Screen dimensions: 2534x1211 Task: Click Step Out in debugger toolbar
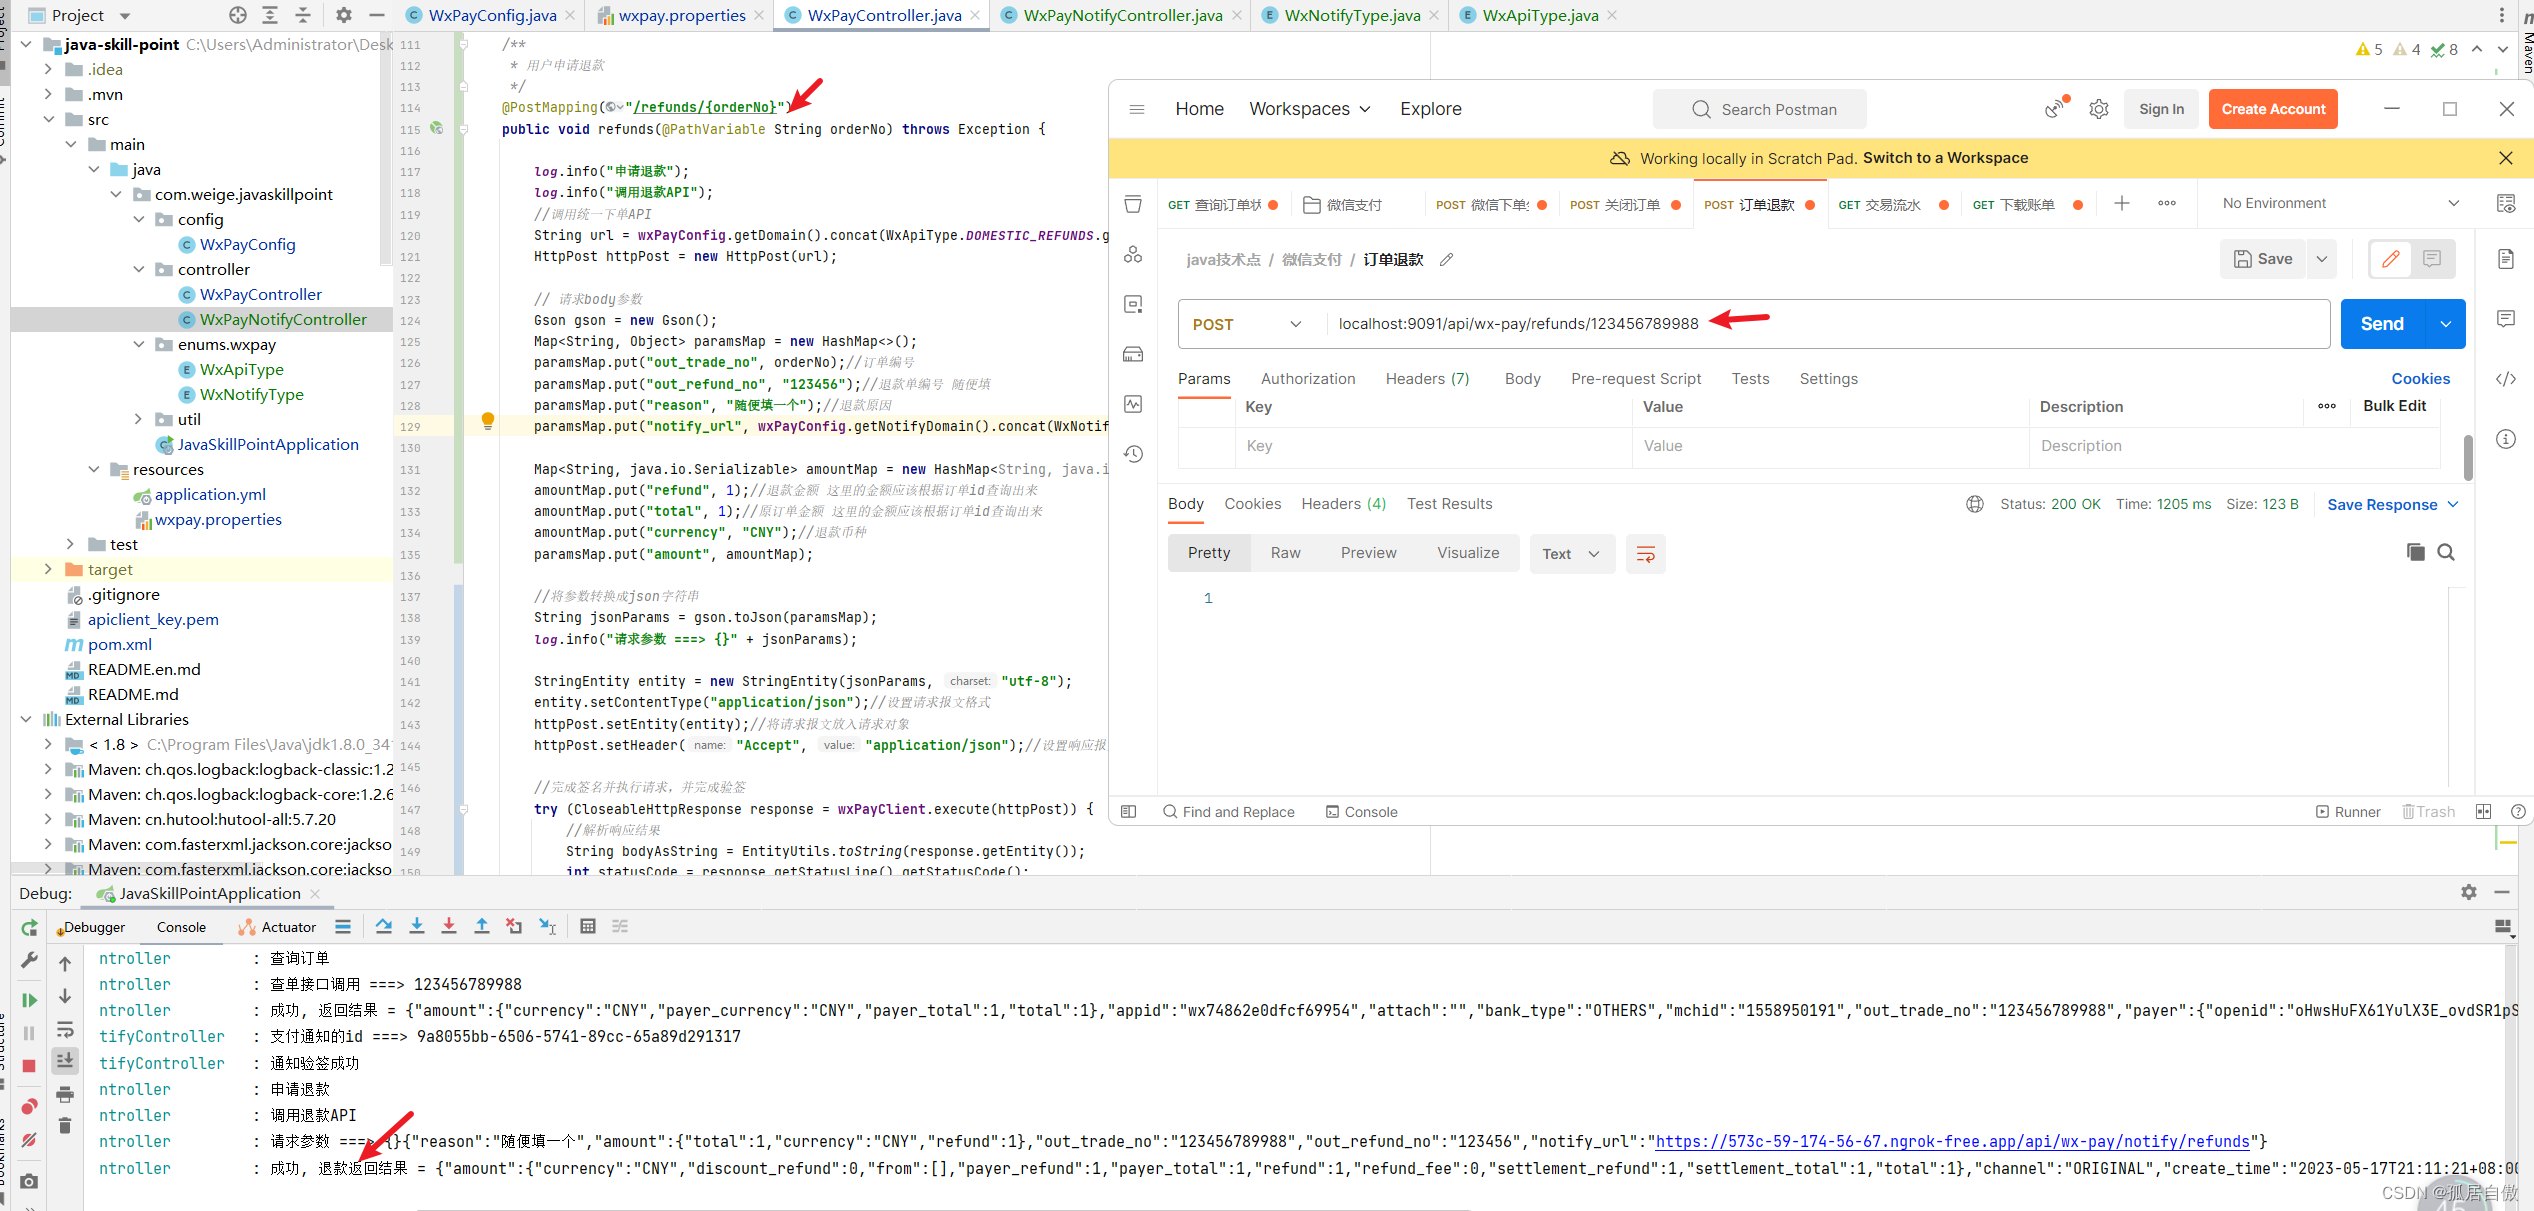click(x=482, y=926)
